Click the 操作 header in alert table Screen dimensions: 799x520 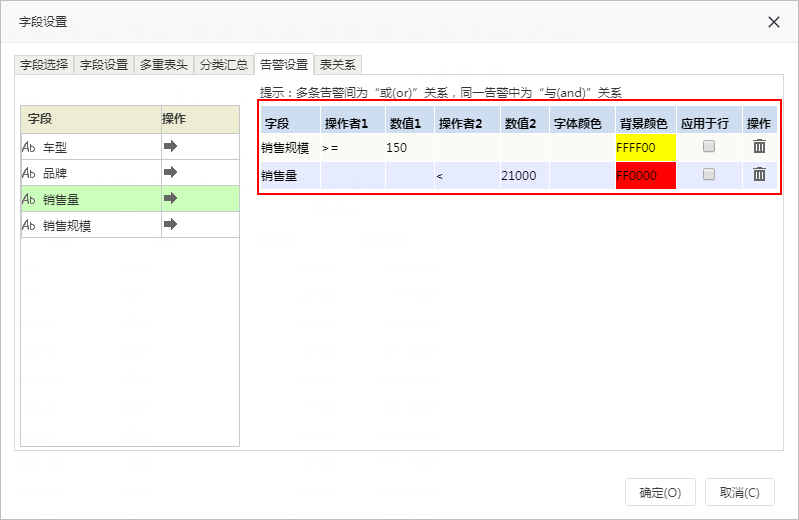point(760,120)
